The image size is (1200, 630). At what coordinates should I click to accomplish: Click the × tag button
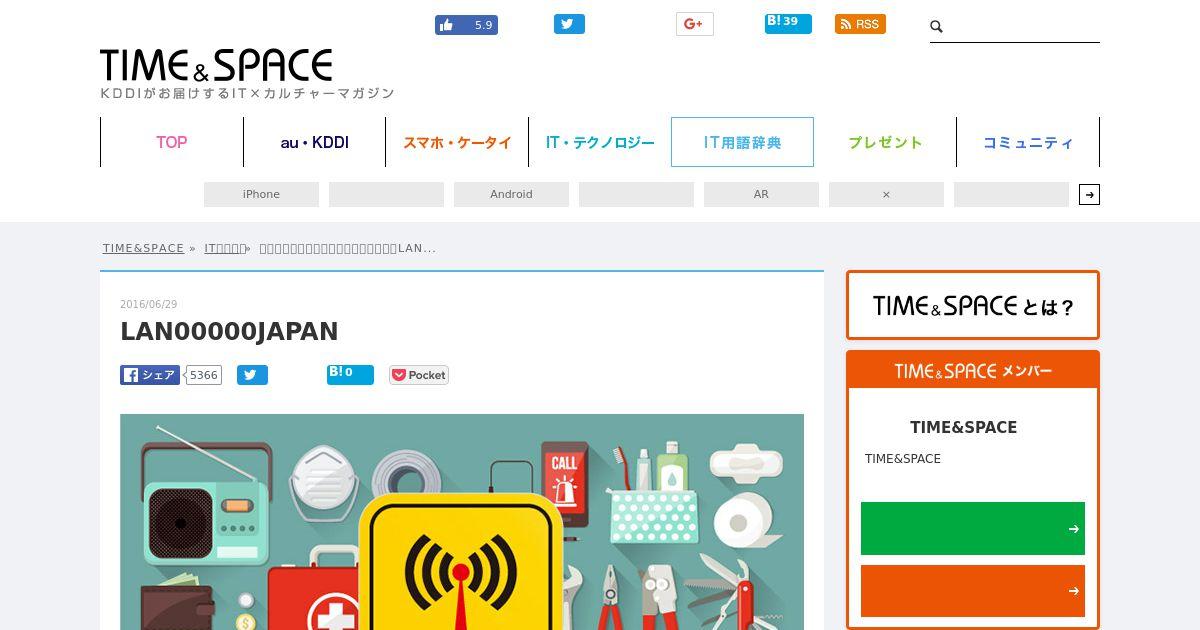pyautogui.click(x=886, y=194)
